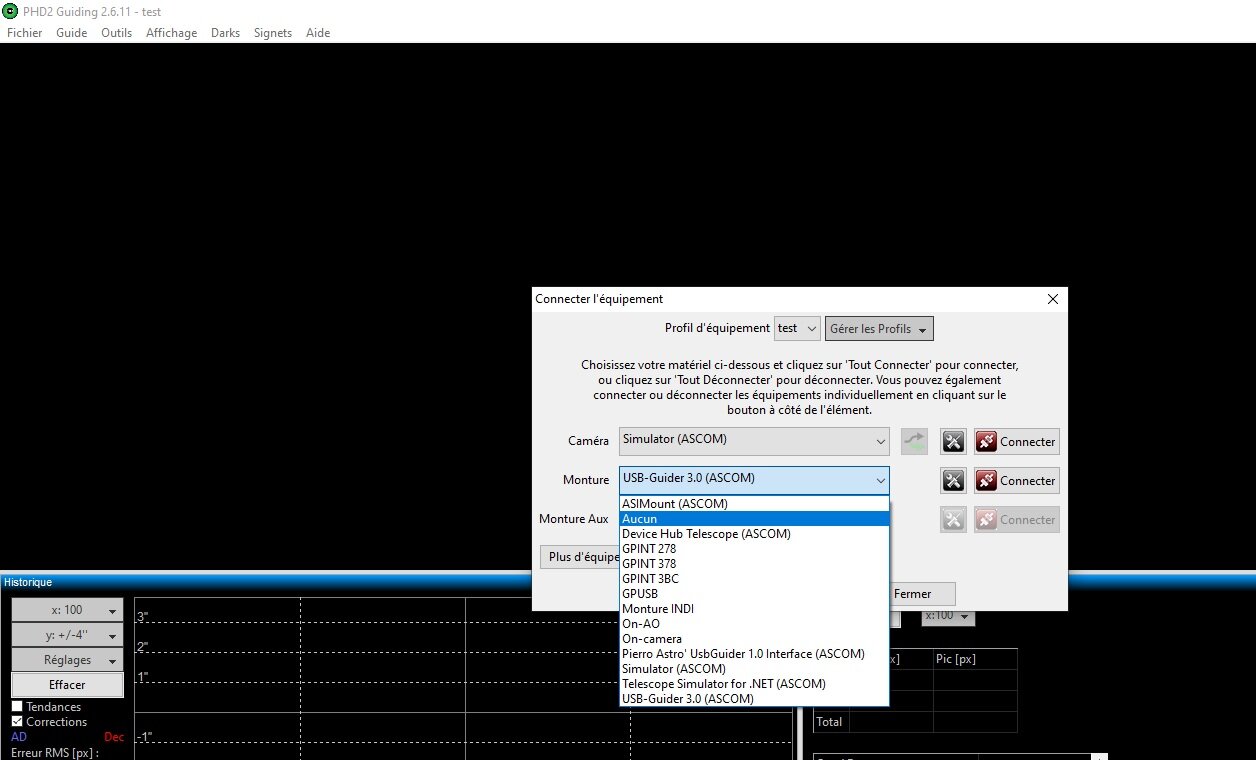Click the Historique panel title bar
Screen dimensions: 1256x760
[x=398, y=582]
